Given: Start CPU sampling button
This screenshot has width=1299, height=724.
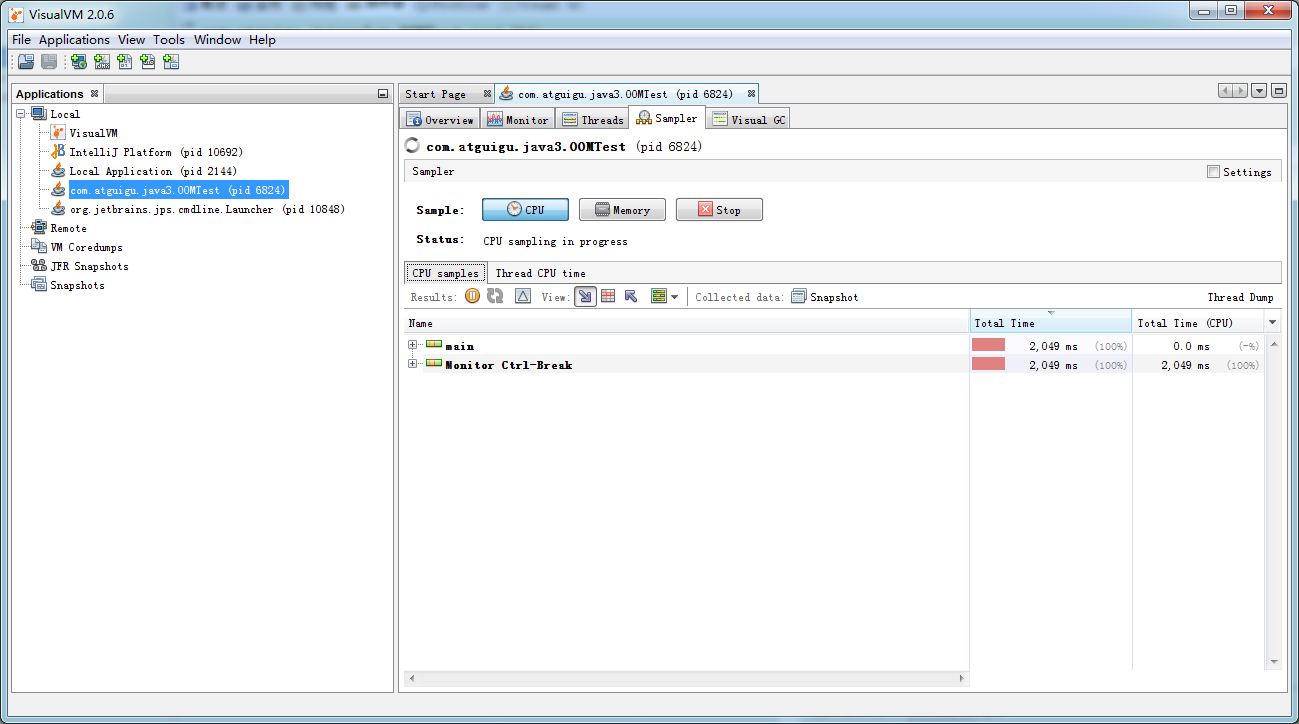Looking at the screenshot, I should pyautogui.click(x=525, y=210).
